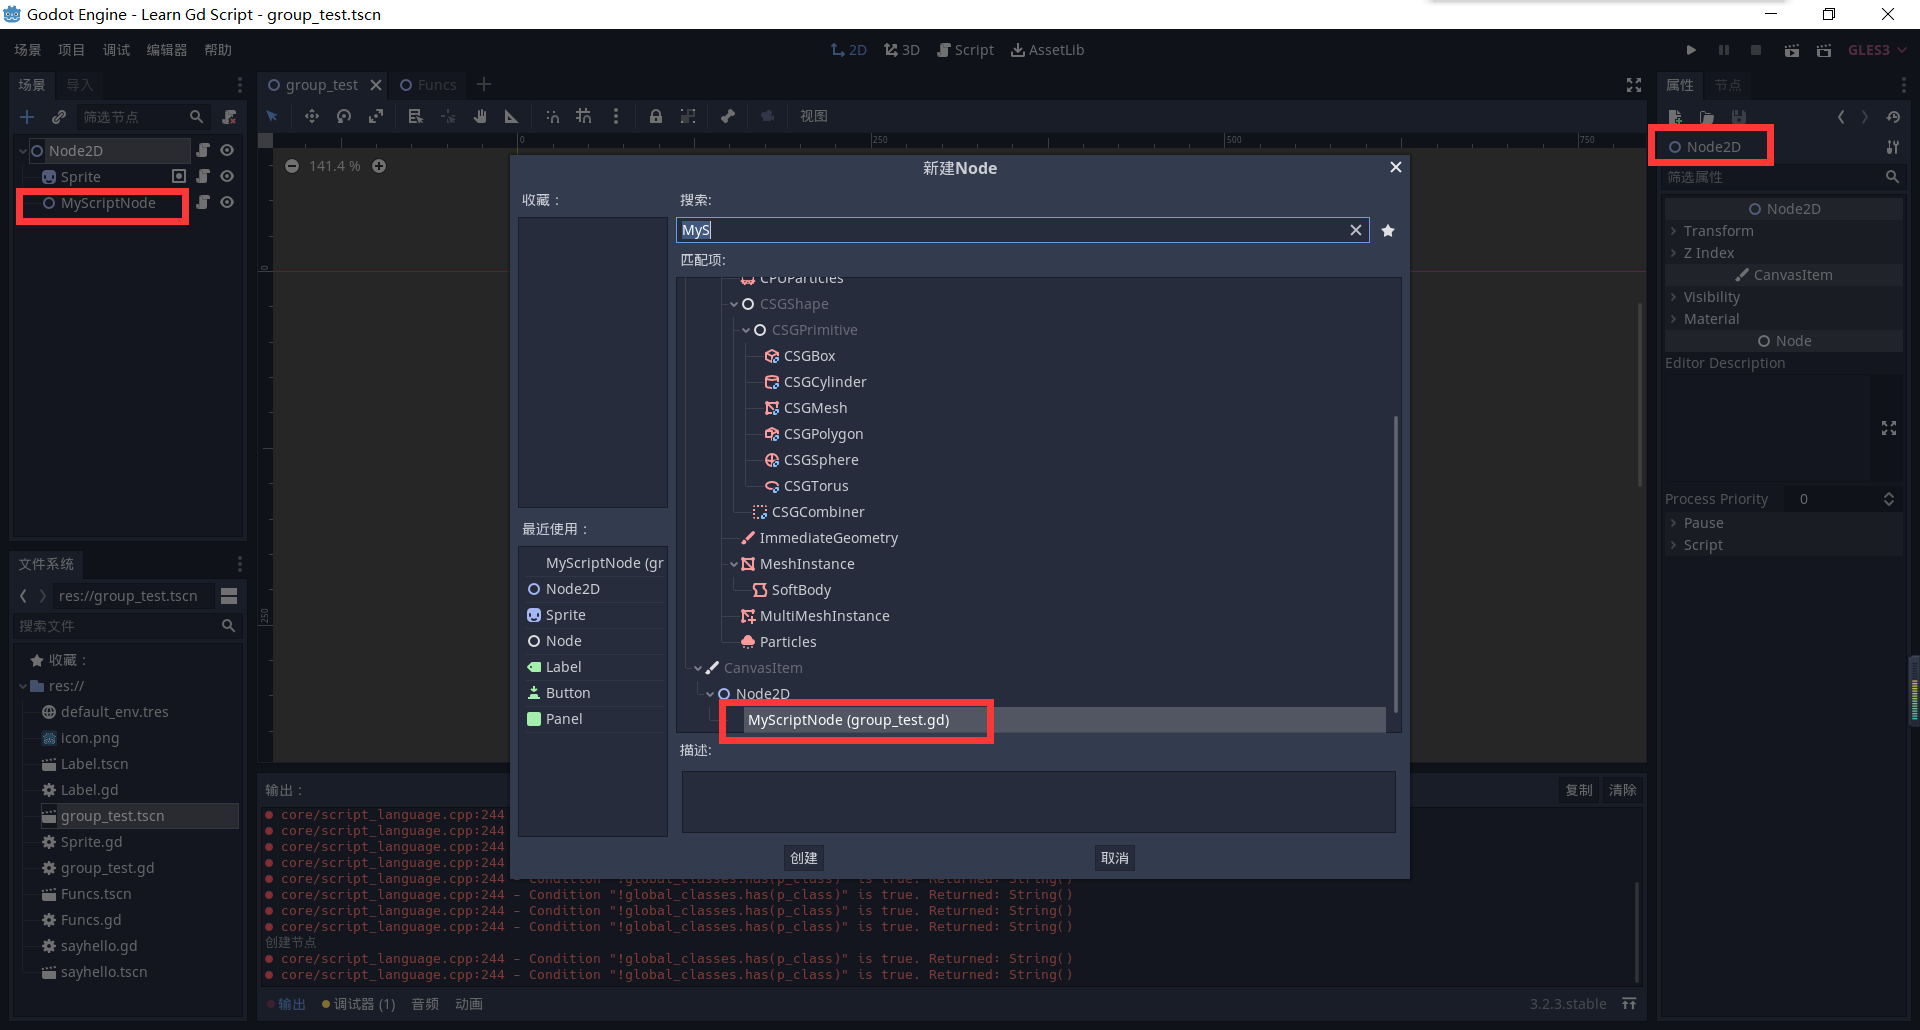
Task: Add a new child node with plus icon
Action: [x=27, y=117]
